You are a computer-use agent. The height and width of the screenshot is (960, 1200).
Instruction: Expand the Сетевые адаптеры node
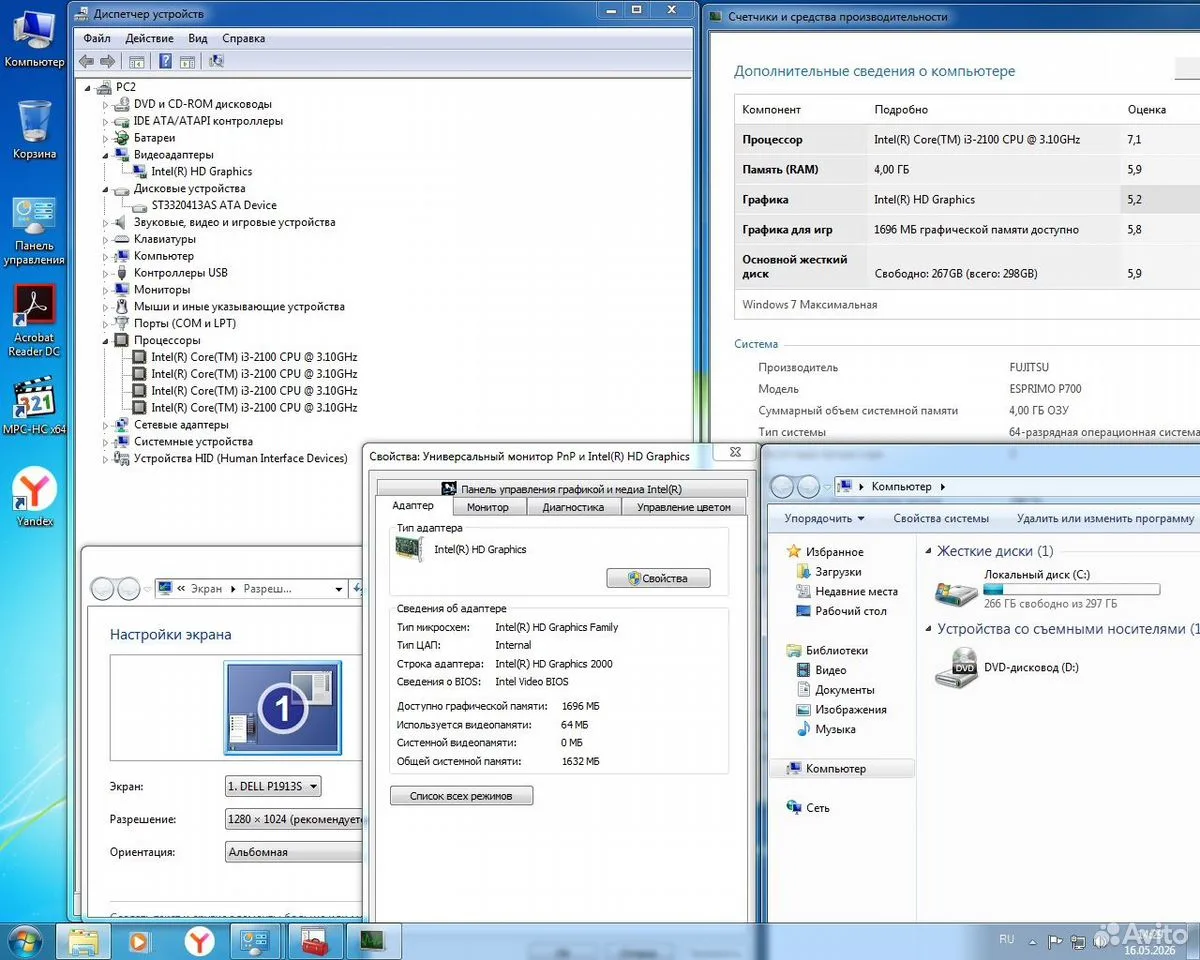[105, 425]
